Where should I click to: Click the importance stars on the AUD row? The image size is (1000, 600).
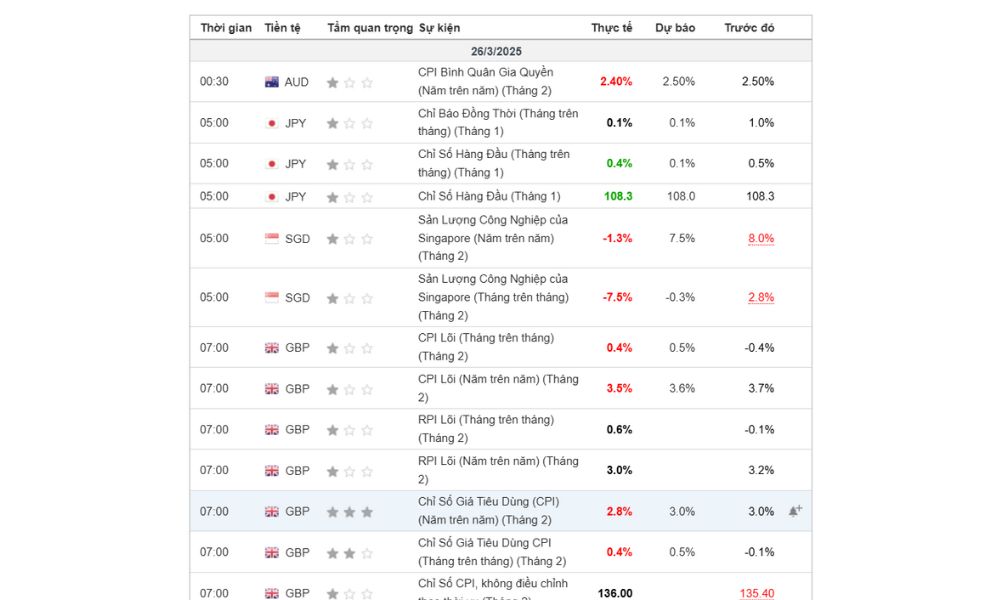(350, 83)
